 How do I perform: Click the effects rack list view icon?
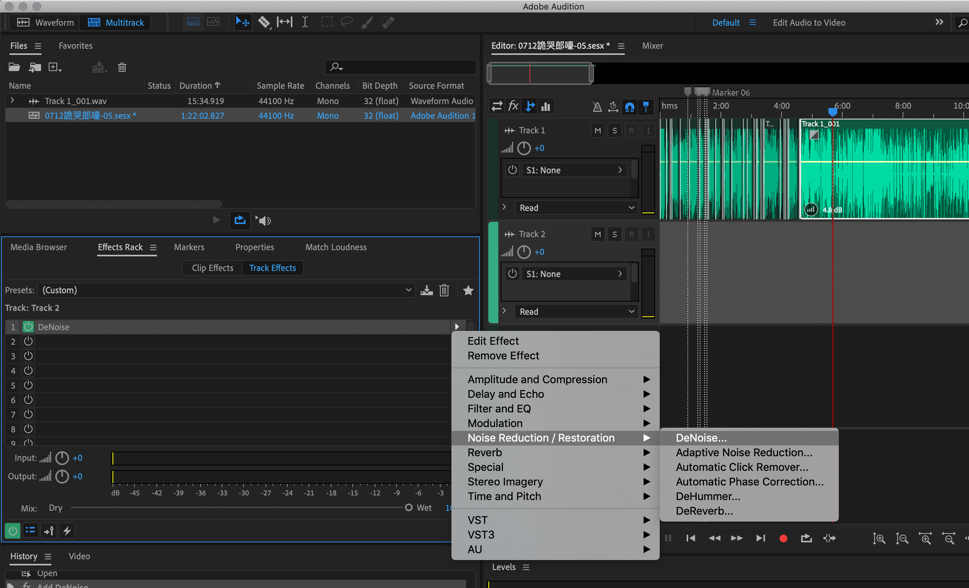click(x=30, y=530)
